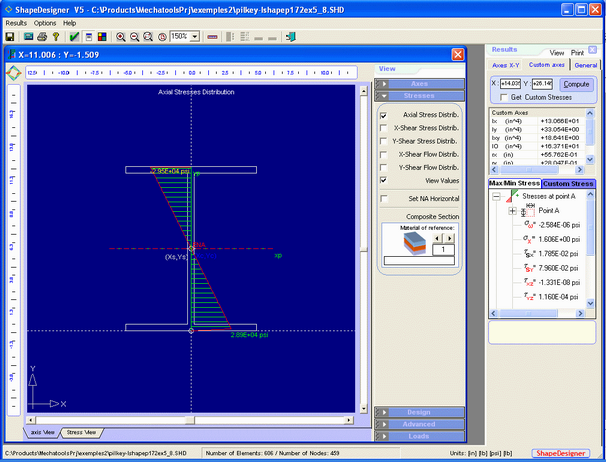Click the report page toolbar icon
Viewport: 606px width, 462px height.
pos(89,37)
